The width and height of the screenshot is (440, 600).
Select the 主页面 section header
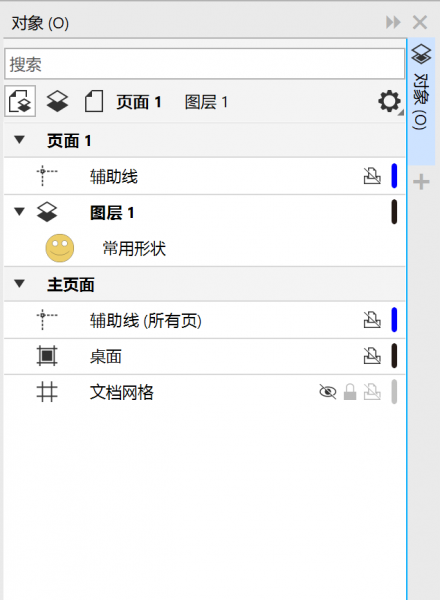pos(71,285)
